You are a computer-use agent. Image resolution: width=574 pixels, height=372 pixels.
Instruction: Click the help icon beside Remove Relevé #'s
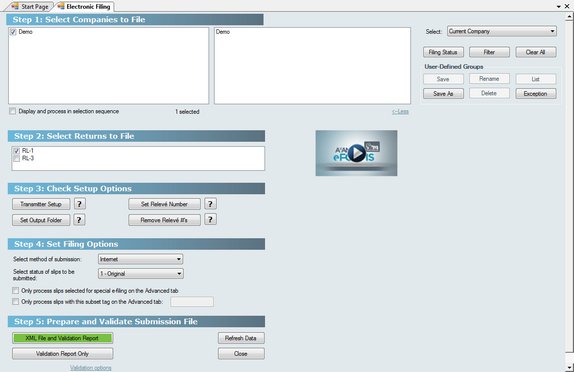pos(210,219)
